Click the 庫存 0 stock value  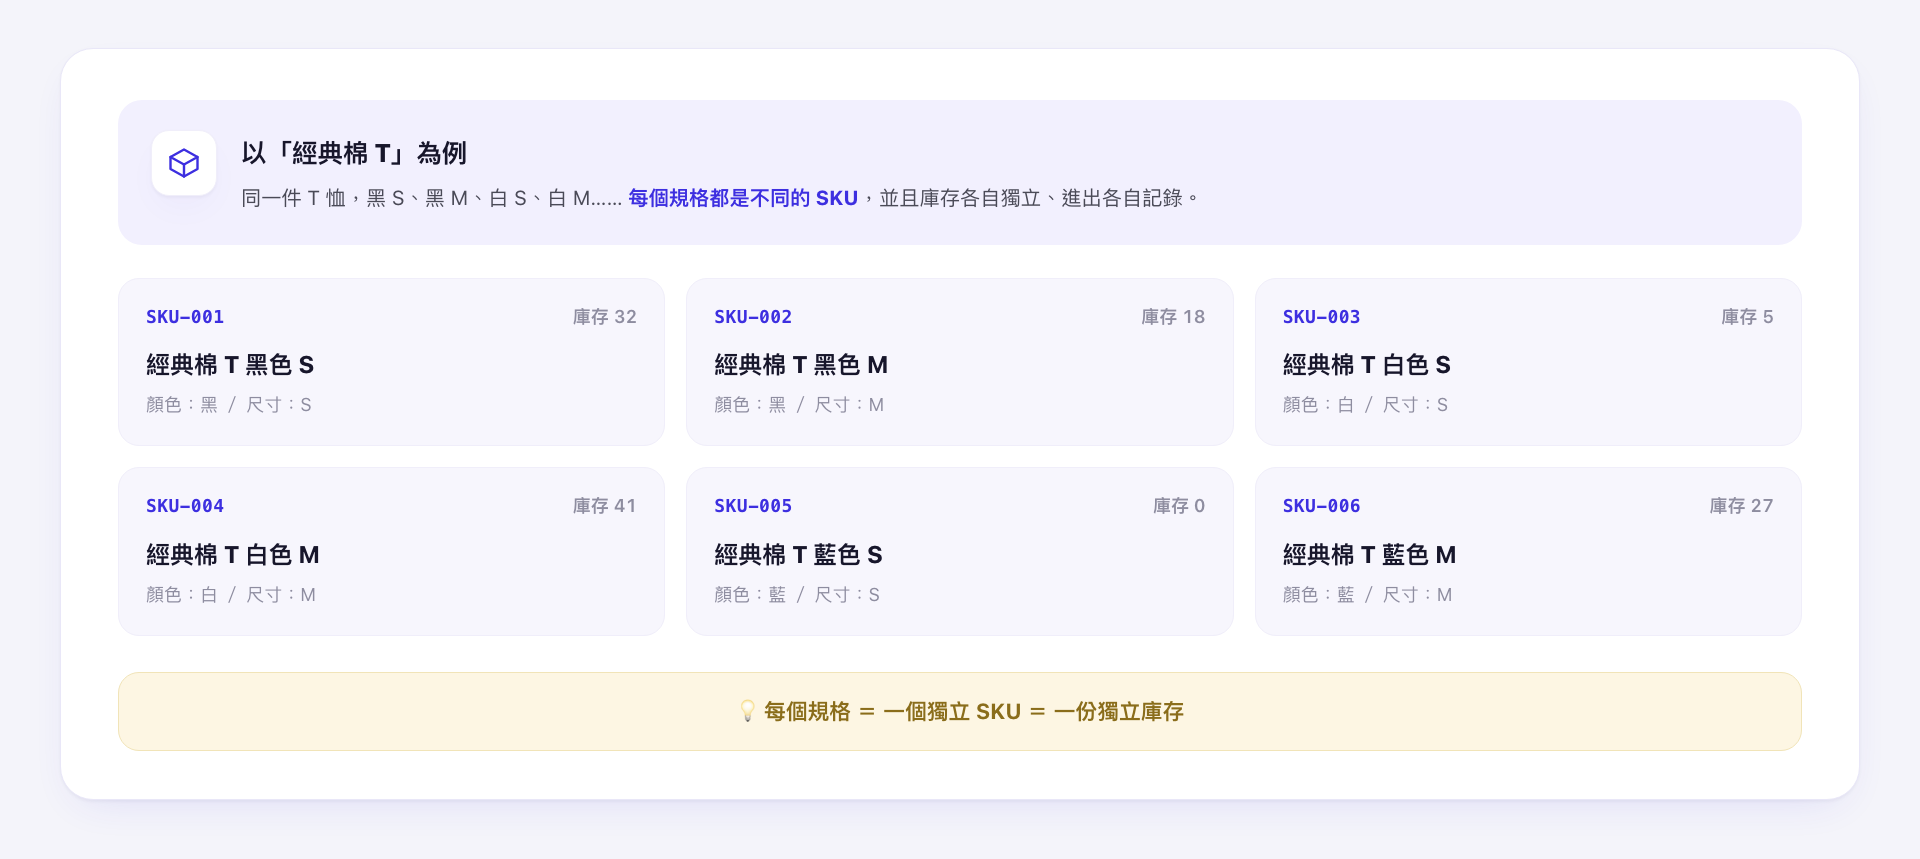tap(1179, 506)
